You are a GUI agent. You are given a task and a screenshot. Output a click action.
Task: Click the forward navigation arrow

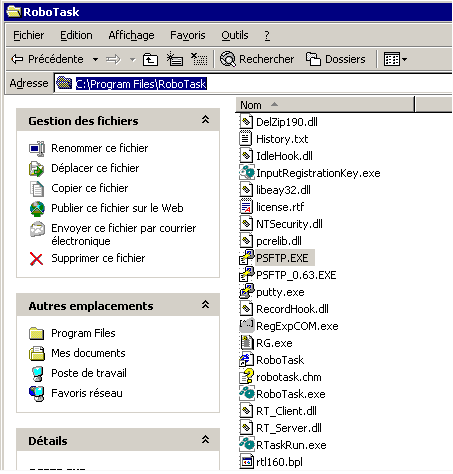click(113, 60)
